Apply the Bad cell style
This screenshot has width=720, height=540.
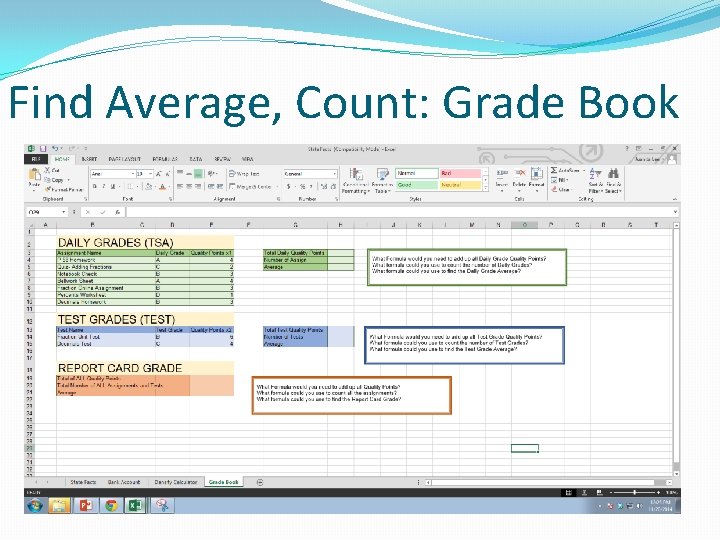pos(460,174)
